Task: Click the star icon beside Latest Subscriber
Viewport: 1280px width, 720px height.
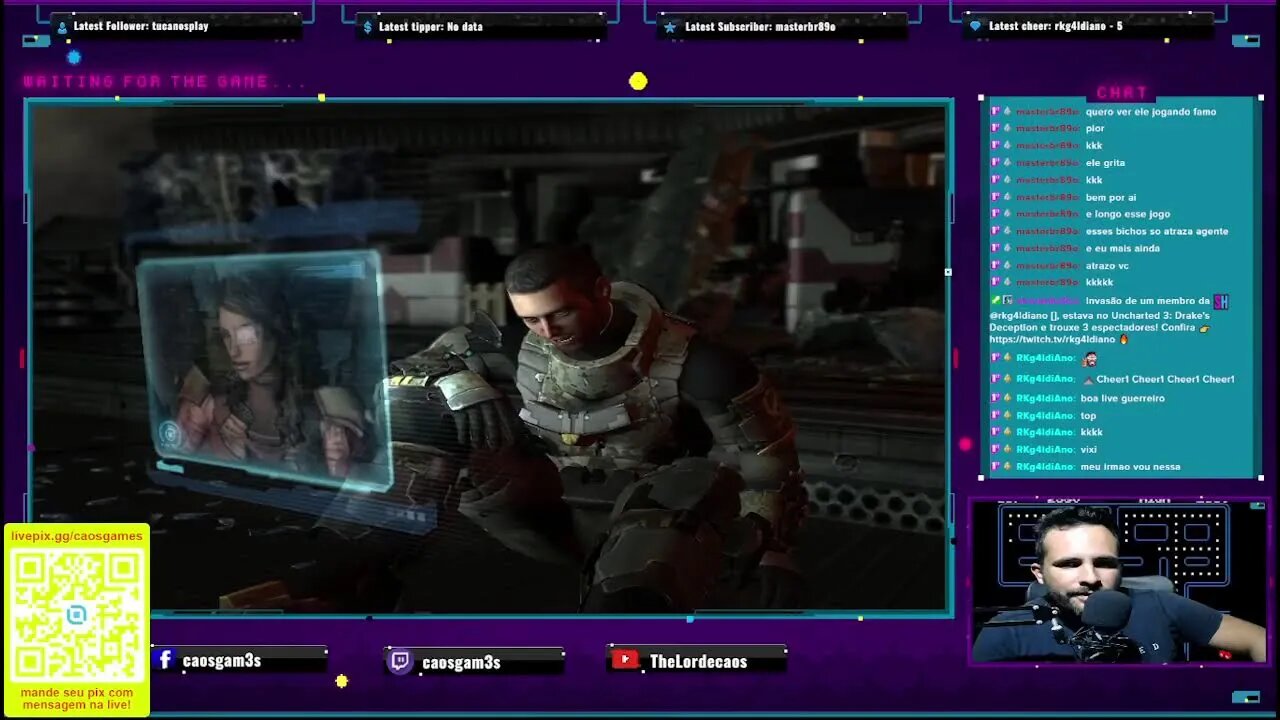Action: pos(669,27)
